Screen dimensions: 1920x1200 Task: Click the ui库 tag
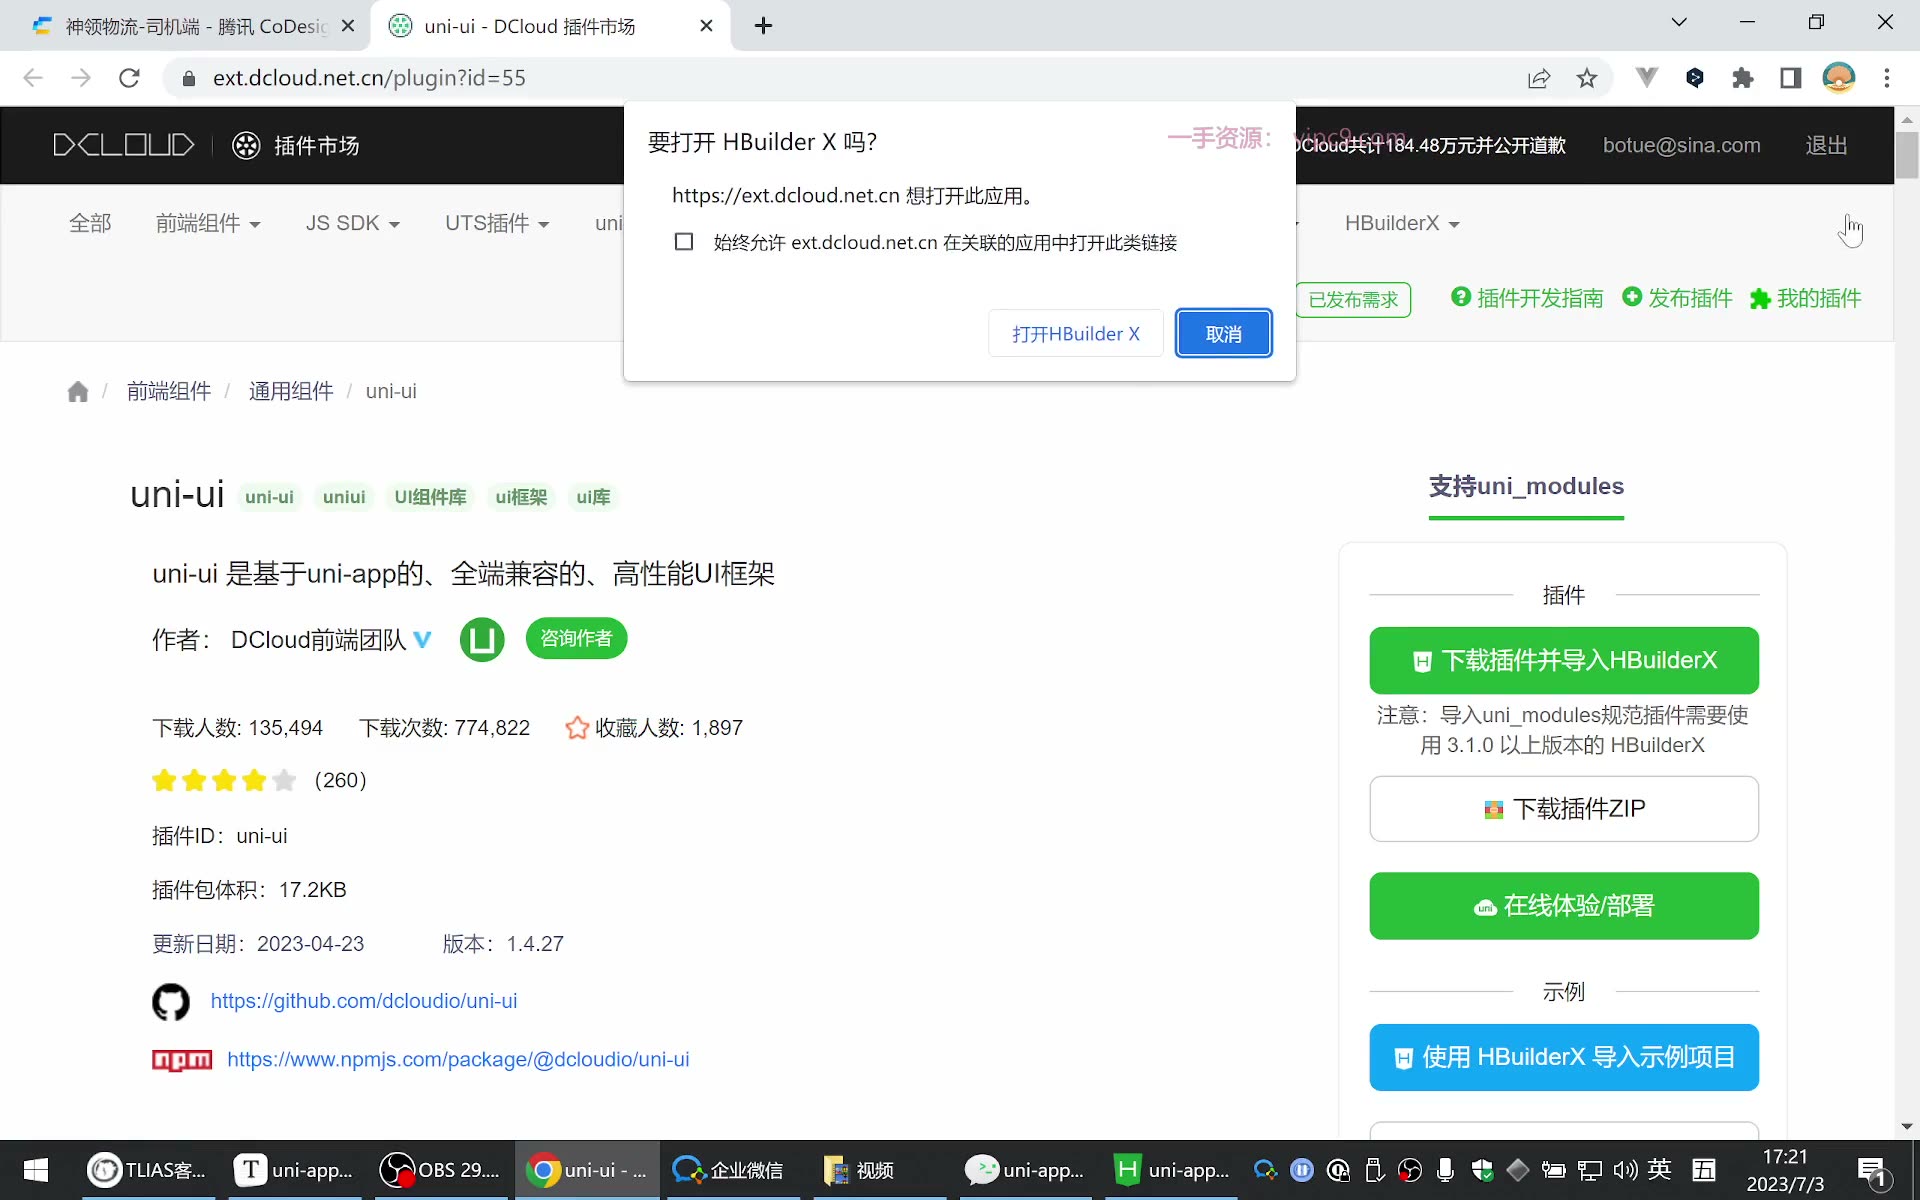593,497
